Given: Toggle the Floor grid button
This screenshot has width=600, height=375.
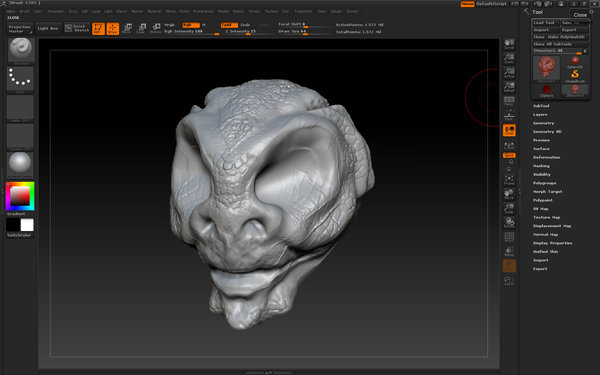Looking at the screenshot, I should coord(509,116).
